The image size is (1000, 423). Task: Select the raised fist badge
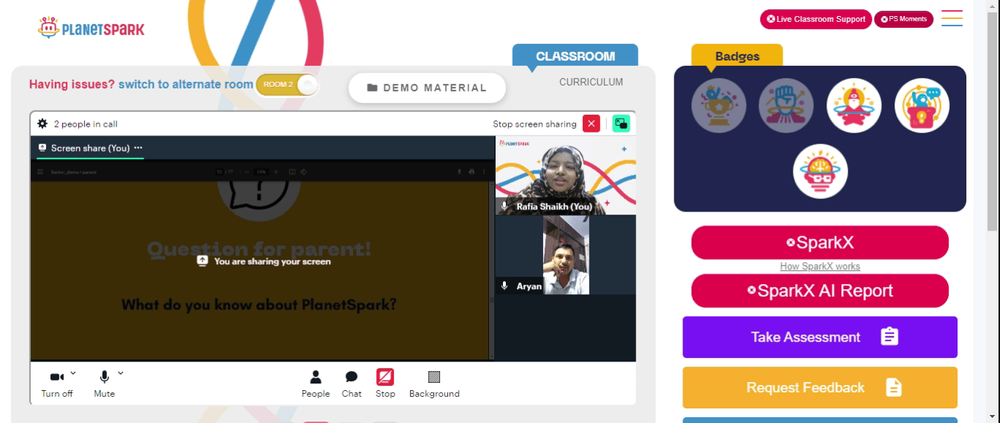(x=786, y=105)
